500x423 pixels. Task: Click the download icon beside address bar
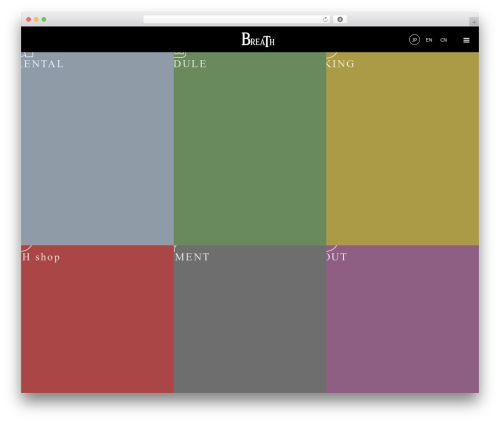click(340, 19)
